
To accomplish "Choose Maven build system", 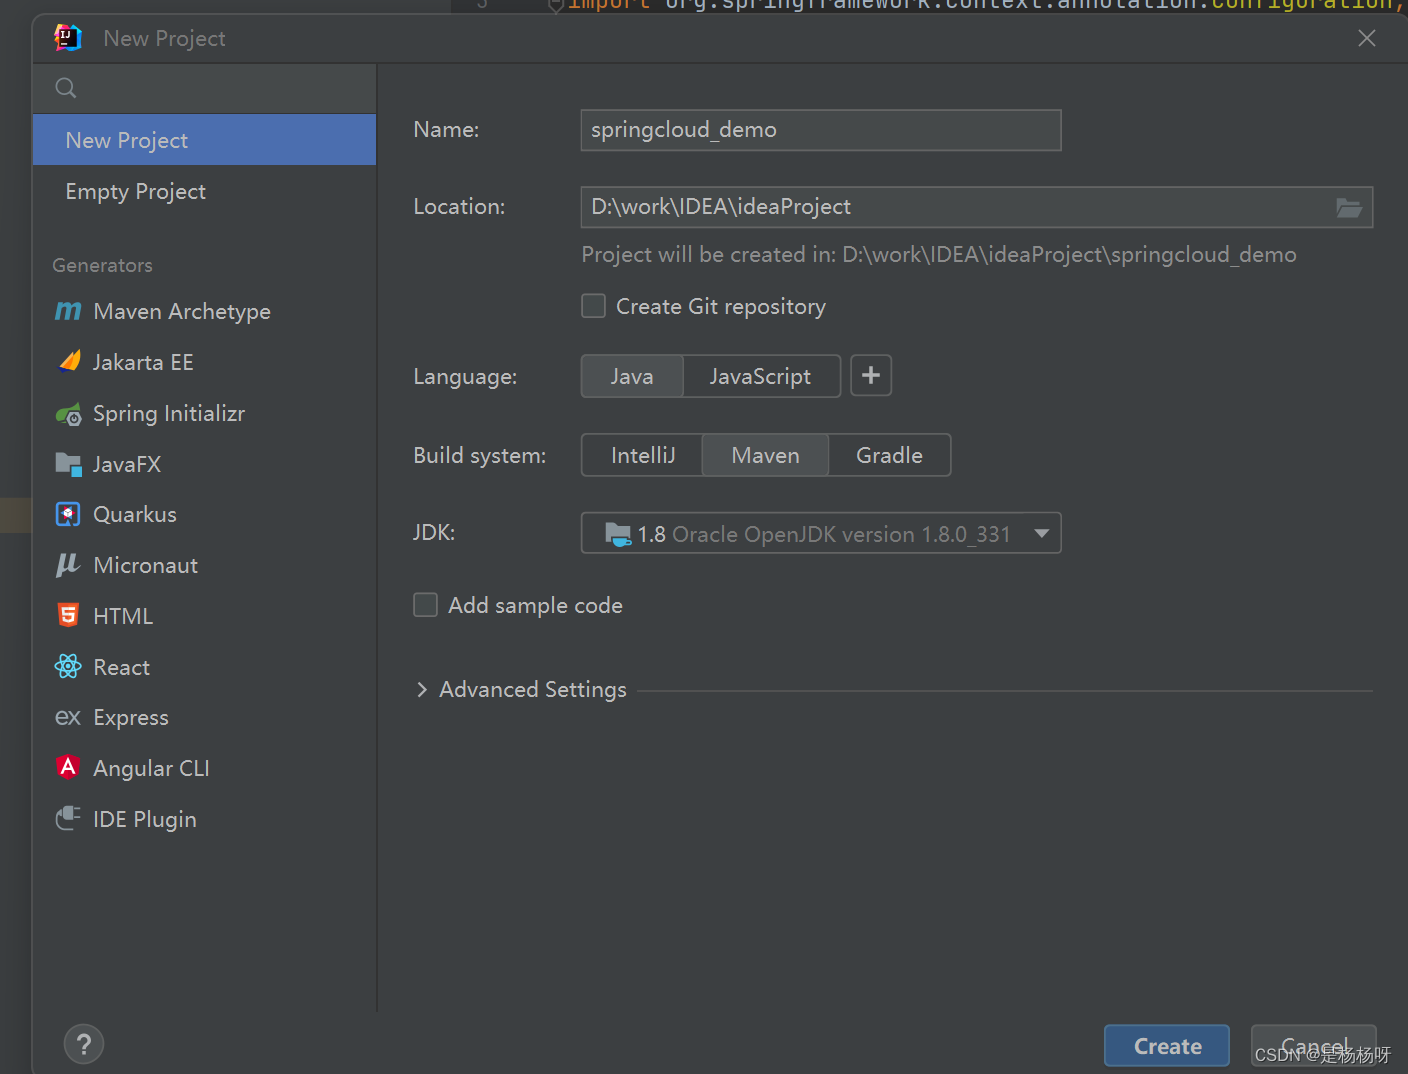I will 766,455.
